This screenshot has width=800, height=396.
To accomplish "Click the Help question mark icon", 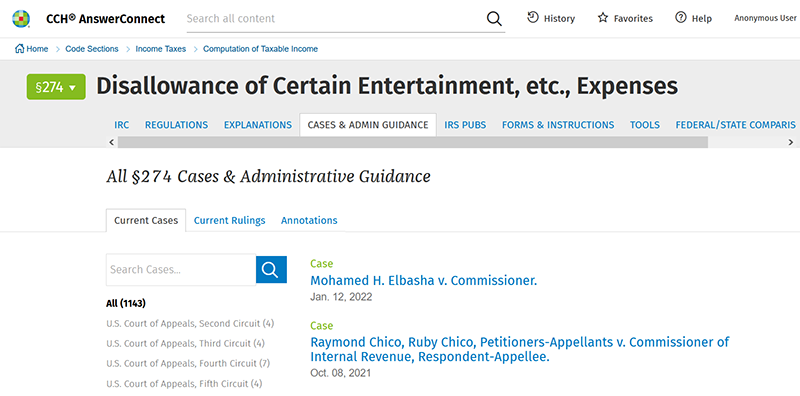I will (680, 18).
